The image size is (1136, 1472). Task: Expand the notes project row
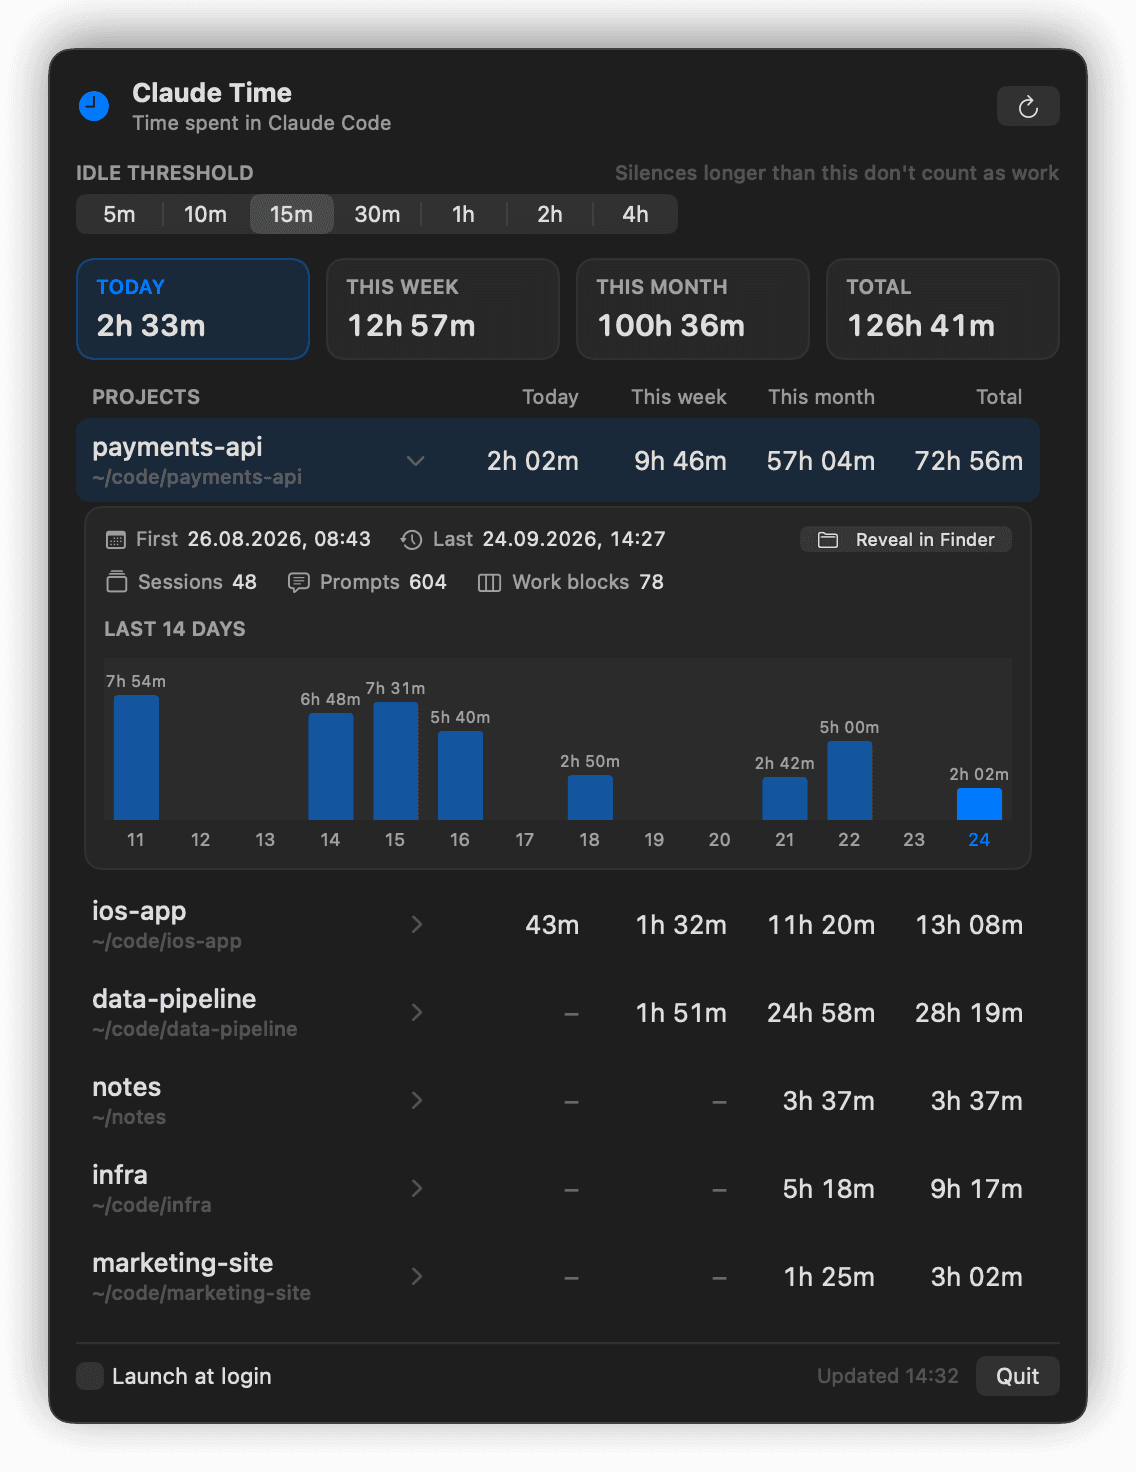click(x=417, y=1101)
